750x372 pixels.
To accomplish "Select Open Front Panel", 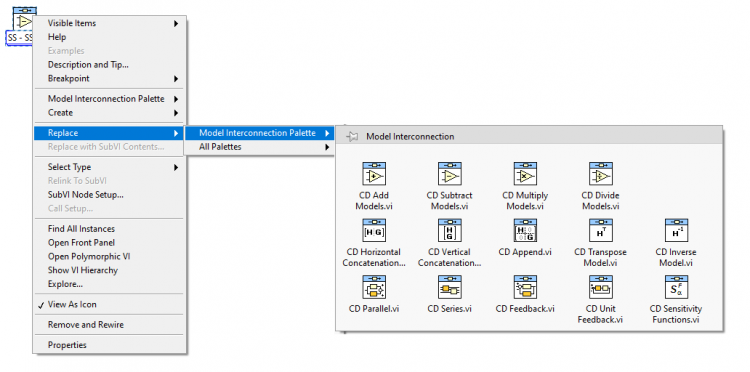I will [x=110, y=243].
